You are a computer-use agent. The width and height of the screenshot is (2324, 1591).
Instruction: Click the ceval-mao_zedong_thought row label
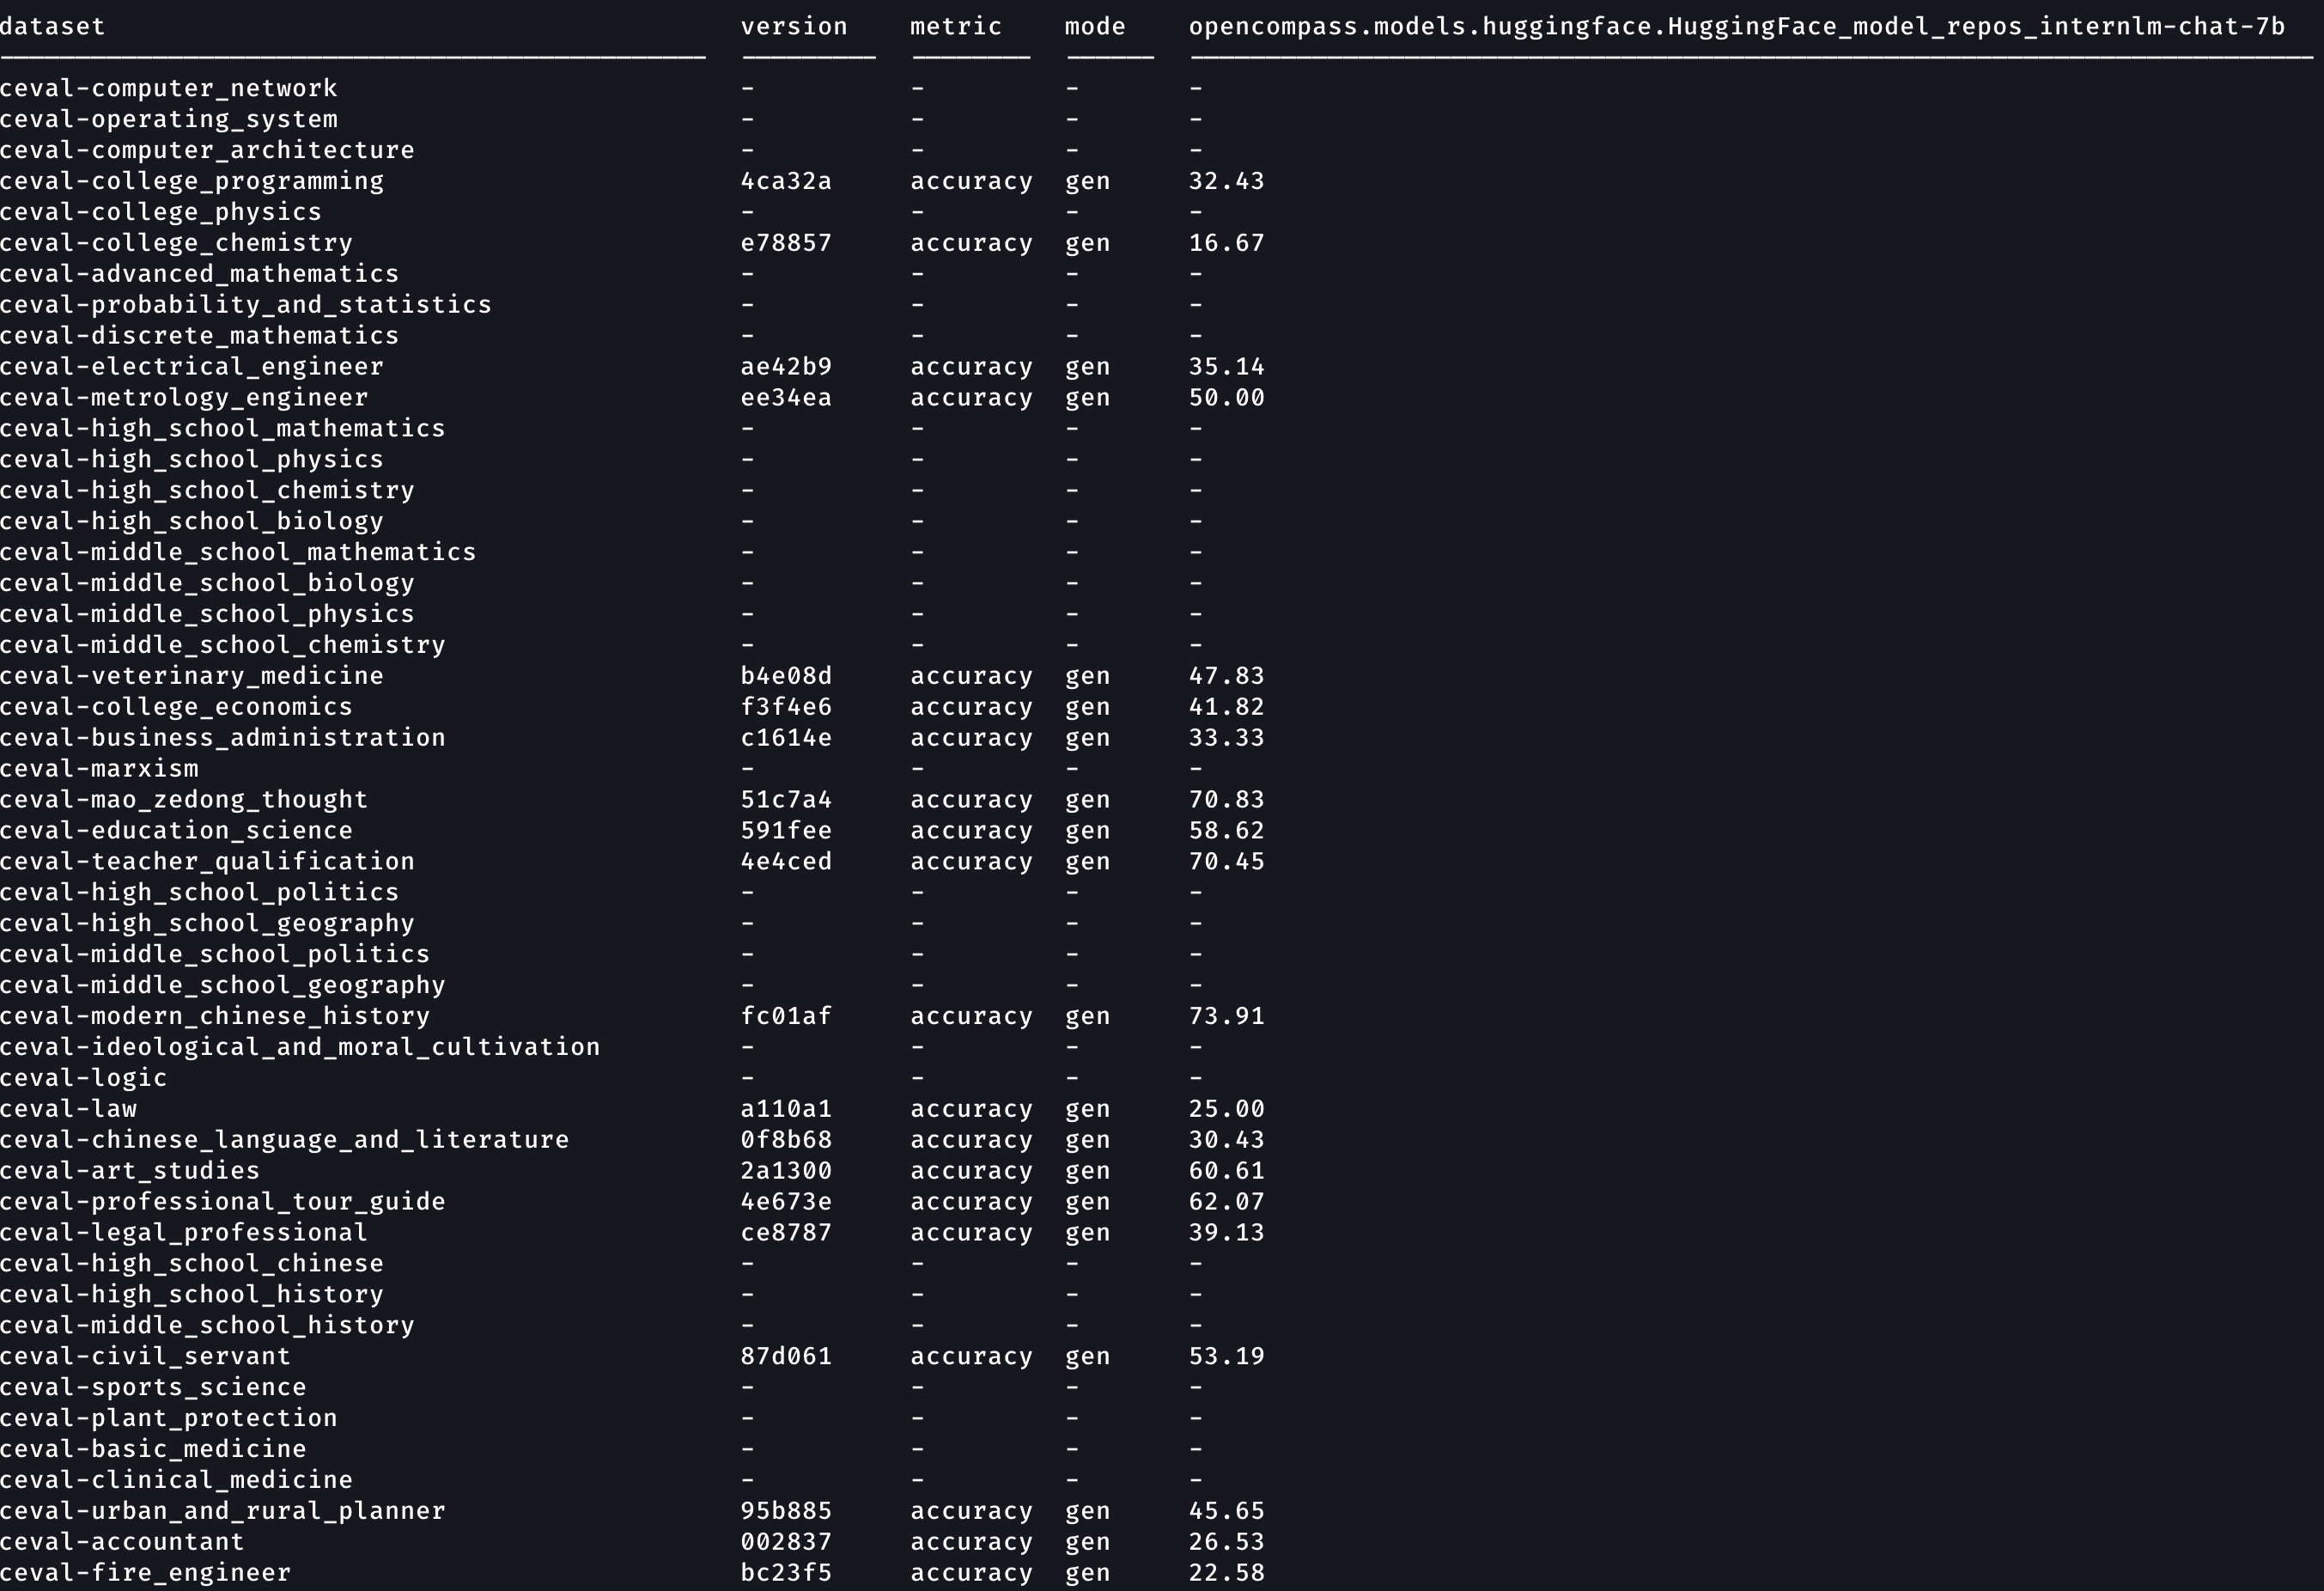184,800
